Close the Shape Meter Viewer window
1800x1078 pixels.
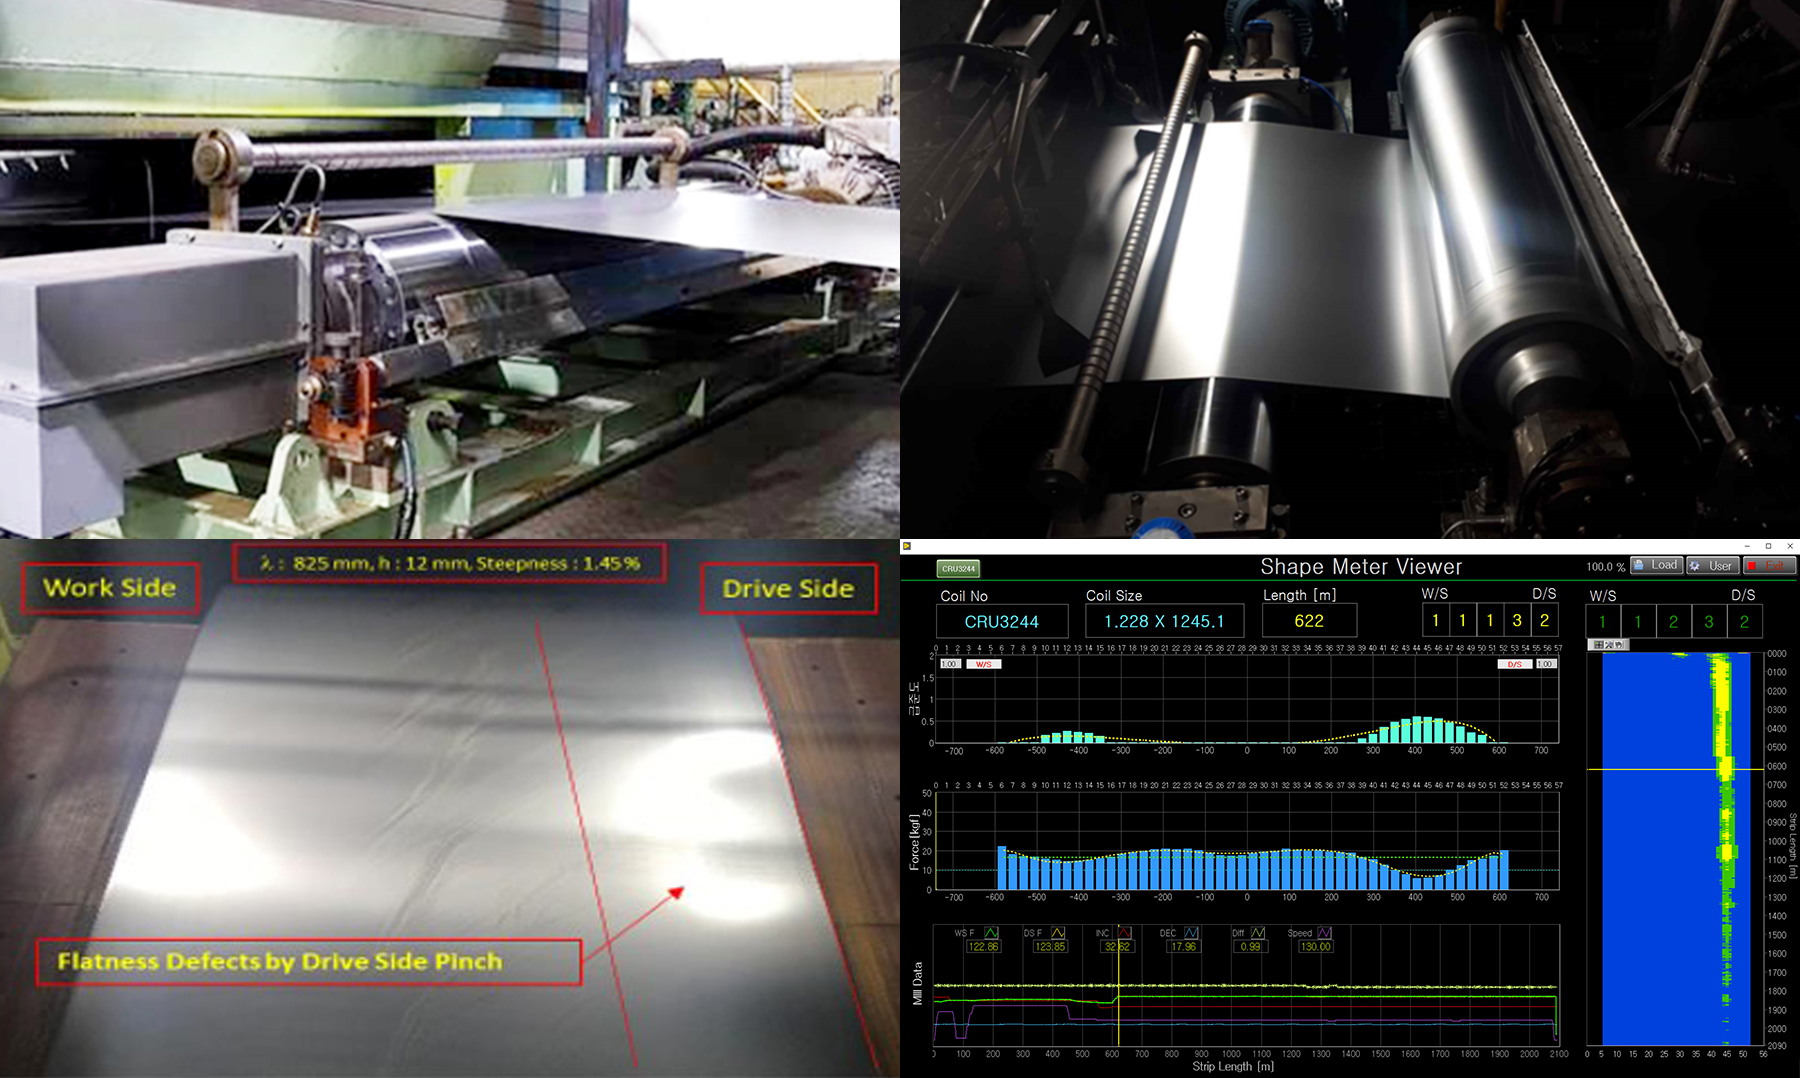pyautogui.click(x=1790, y=546)
